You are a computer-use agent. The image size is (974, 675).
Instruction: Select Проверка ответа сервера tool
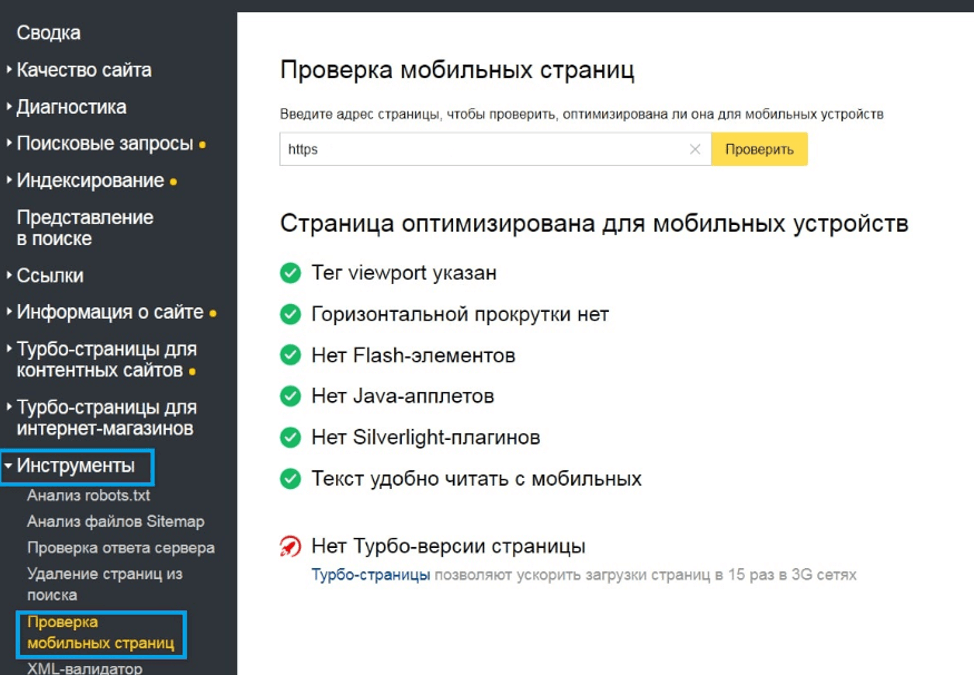(121, 548)
